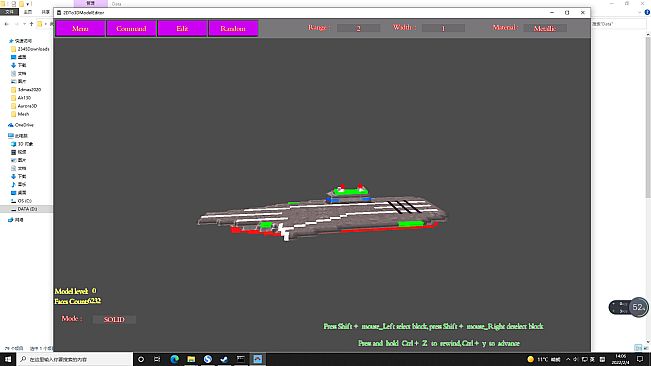Open Explorer Manage ribbon tab
This screenshot has width=651, height=366.
pyautogui.click(x=91, y=3)
